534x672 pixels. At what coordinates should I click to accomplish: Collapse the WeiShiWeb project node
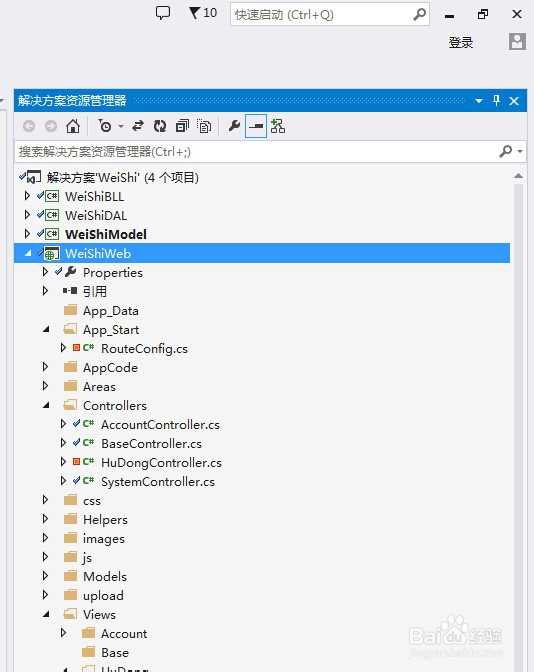[x=28, y=253]
